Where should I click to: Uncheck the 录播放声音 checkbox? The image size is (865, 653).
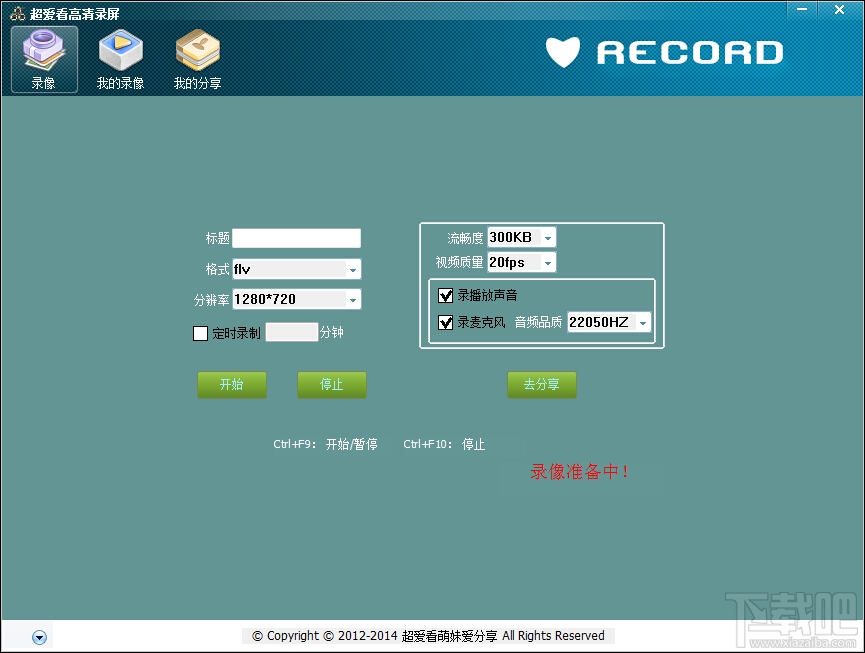click(x=445, y=296)
